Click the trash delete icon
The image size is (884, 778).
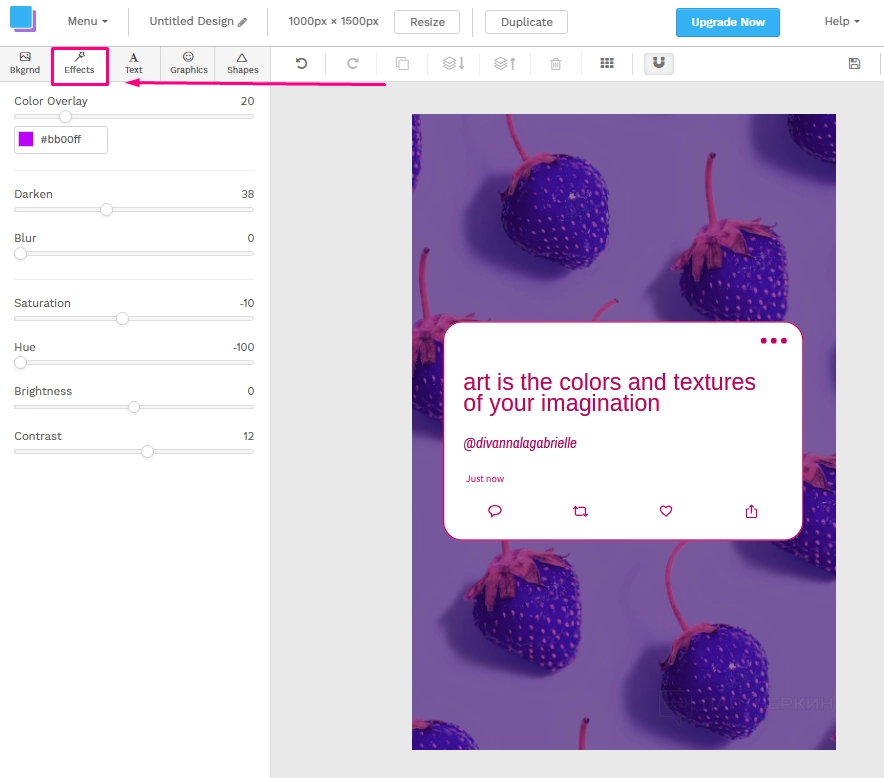(556, 64)
